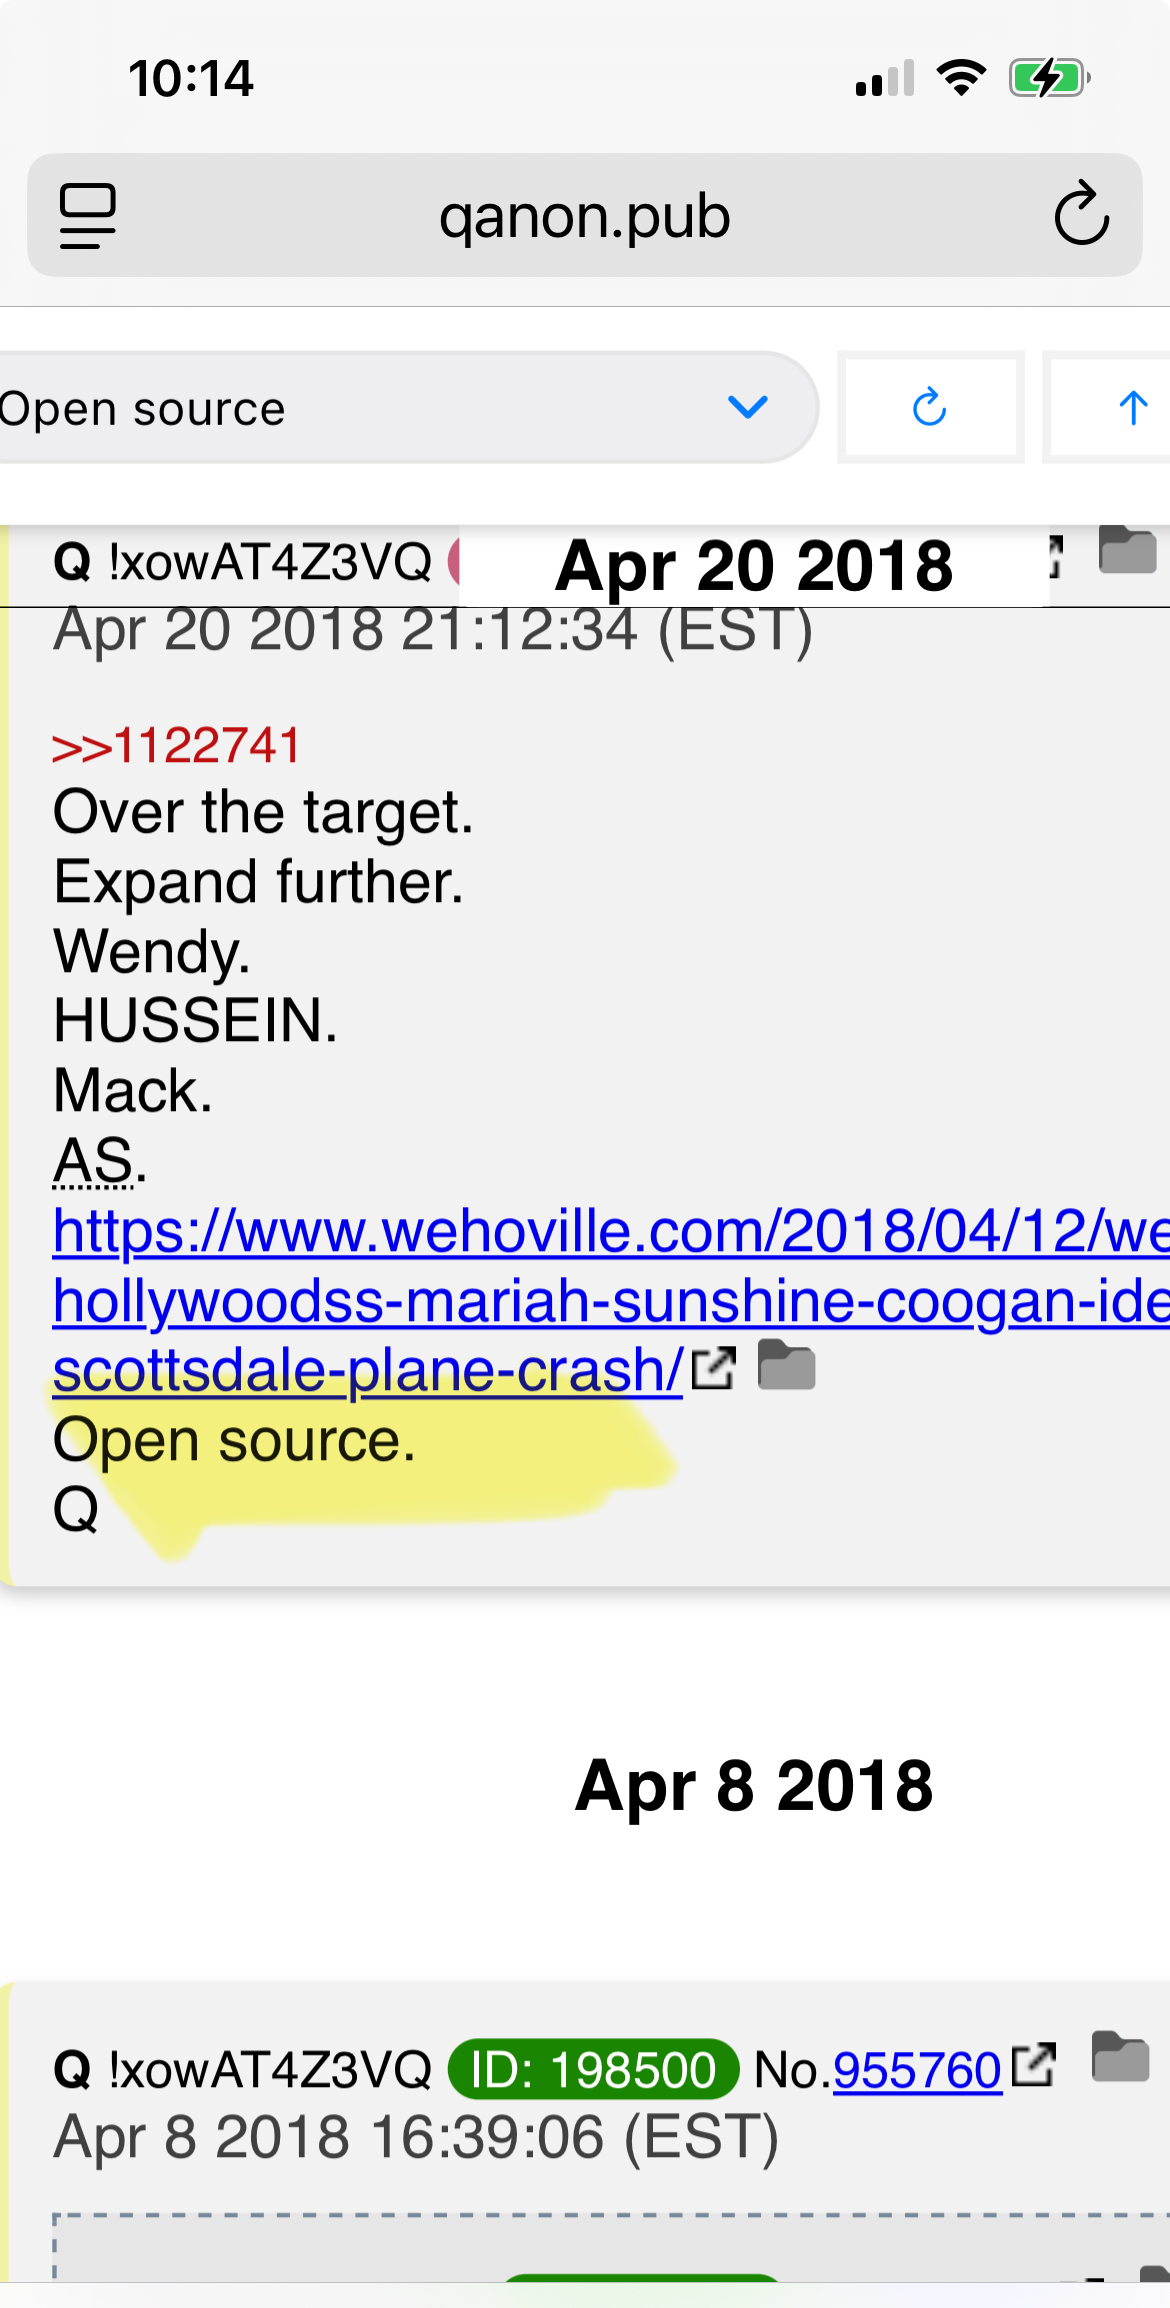The width and height of the screenshot is (1170, 2308).
Task: Tap the Safari page reload icon
Action: [1081, 214]
